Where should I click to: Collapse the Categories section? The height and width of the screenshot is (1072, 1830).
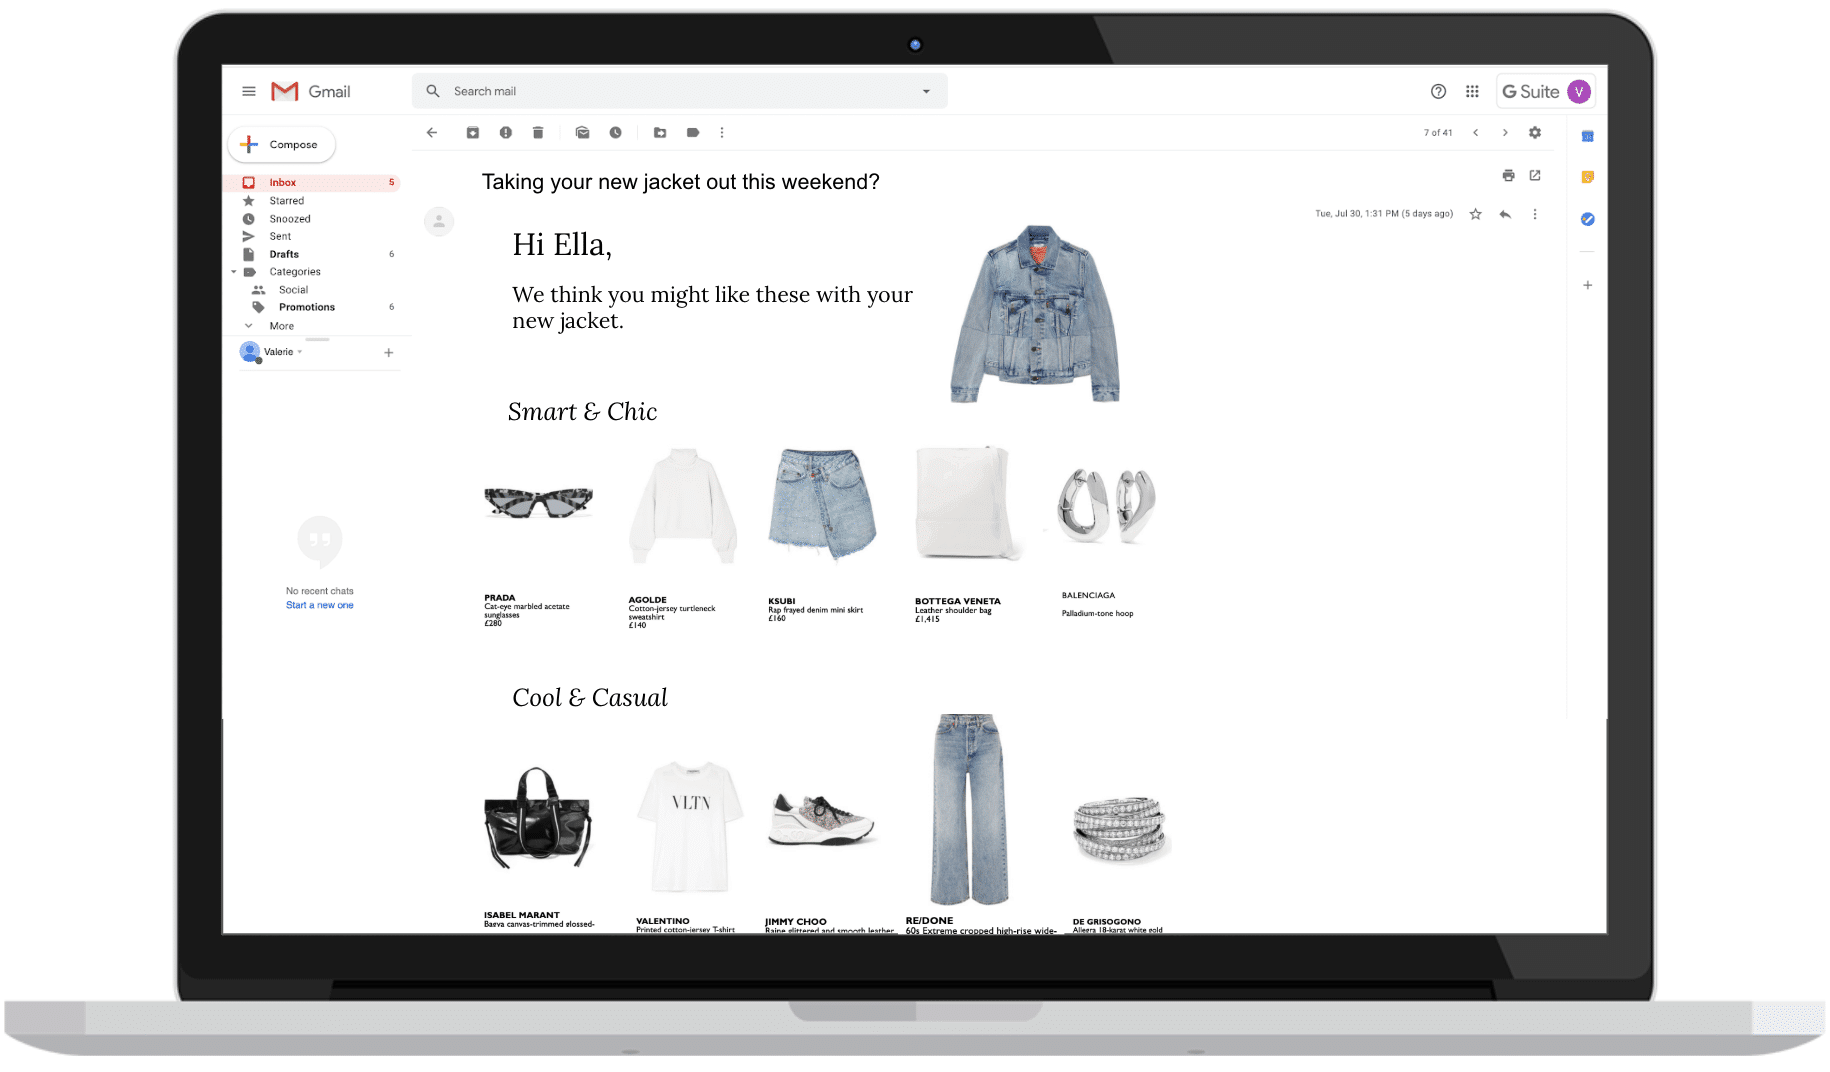tap(234, 272)
